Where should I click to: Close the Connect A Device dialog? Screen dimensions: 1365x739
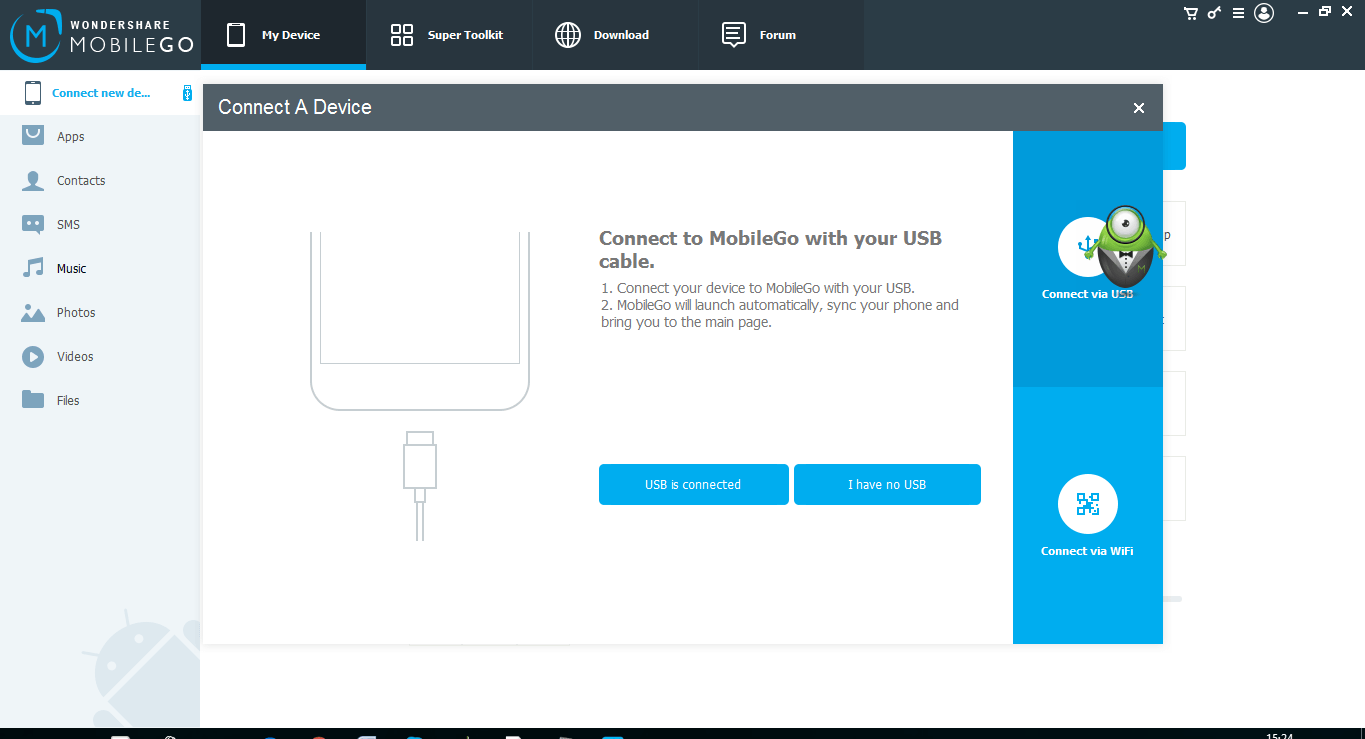1138,108
